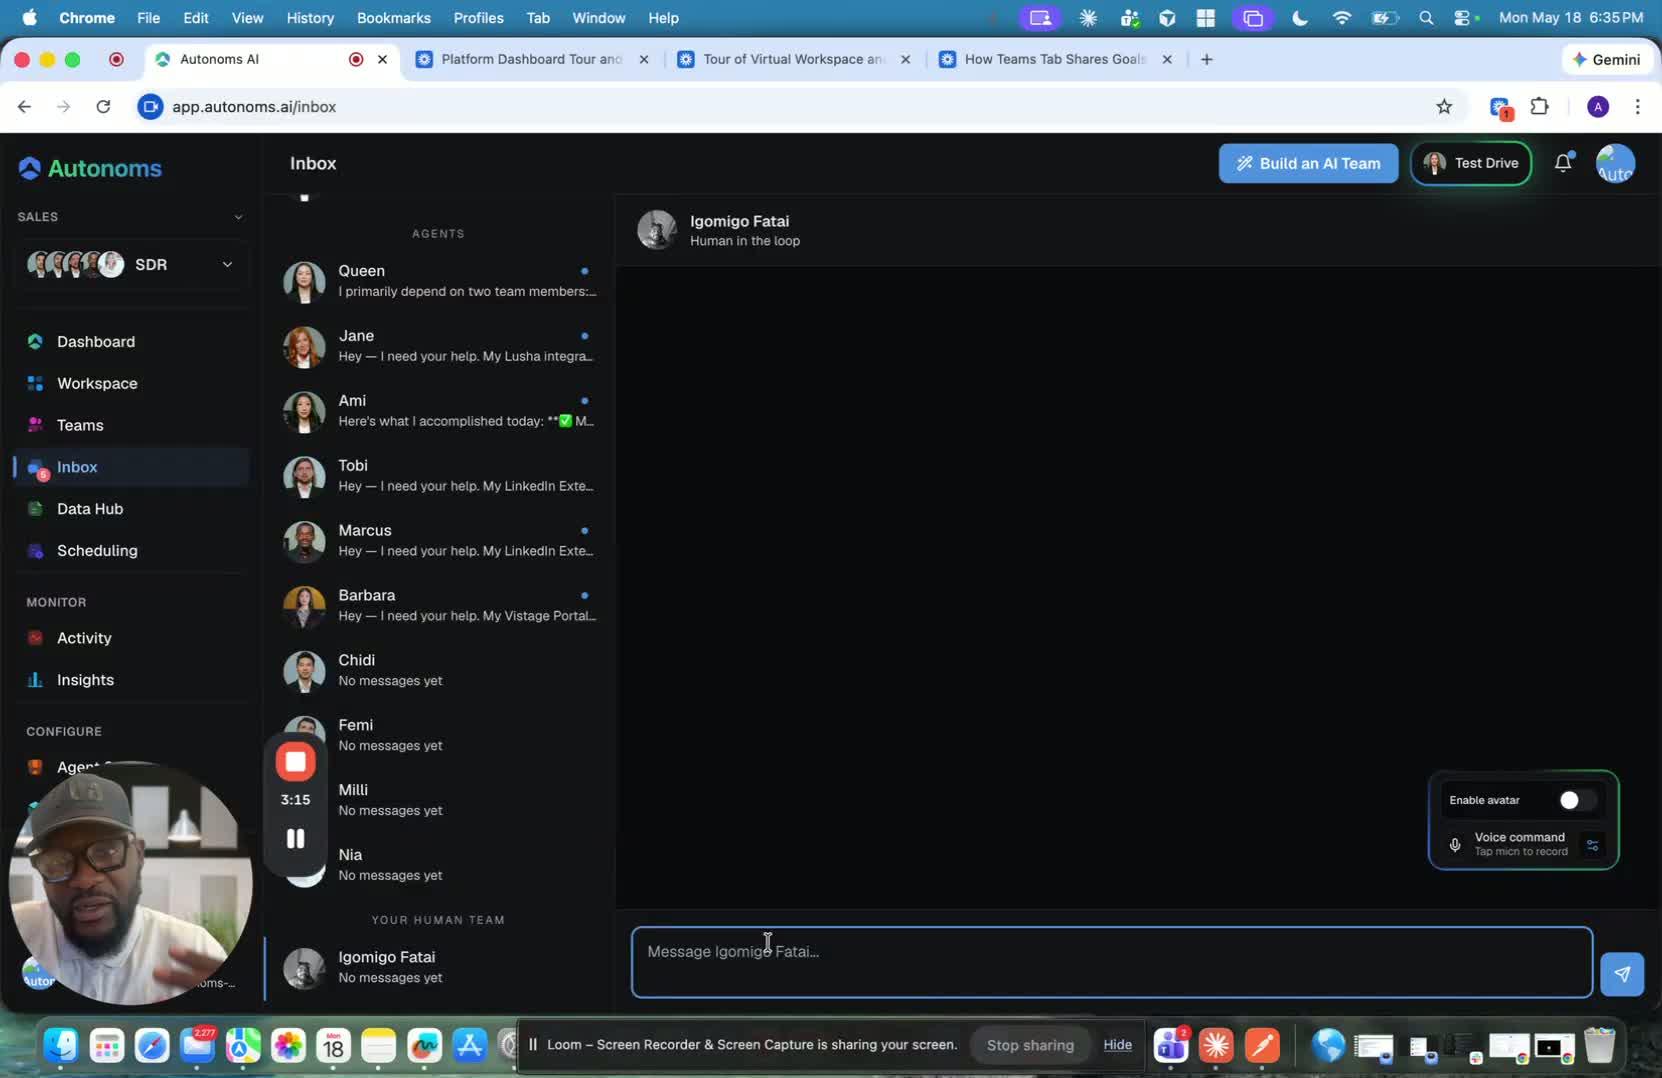Go to Teams in the sidebar
The width and height of the screenshot is (1662, 1078).
80,426
